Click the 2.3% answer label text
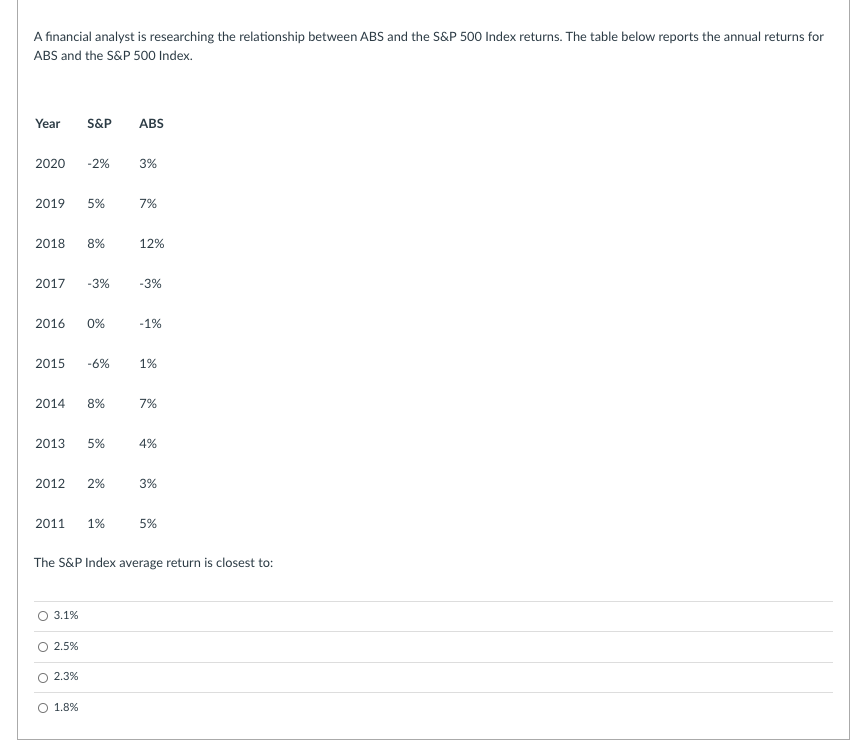 [x=66, y=676]
